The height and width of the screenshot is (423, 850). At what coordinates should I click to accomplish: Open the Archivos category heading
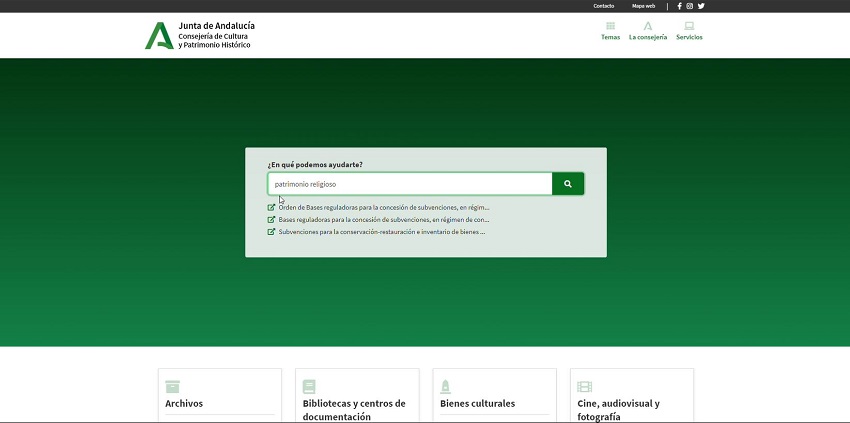184,404
